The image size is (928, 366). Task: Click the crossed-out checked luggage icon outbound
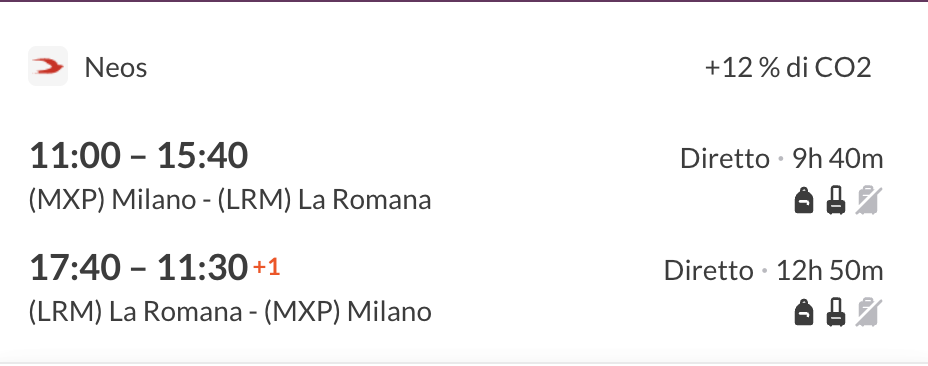pos(868,200)
